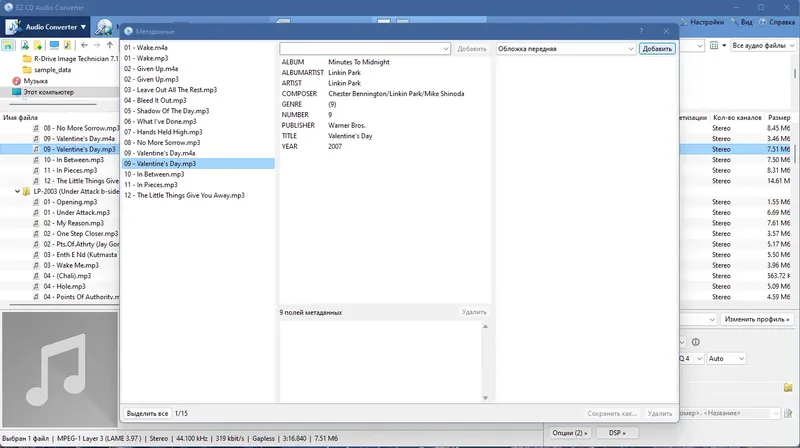
Task: Select Этот компьютер in the folder tree
Action: tap(43, 92)
